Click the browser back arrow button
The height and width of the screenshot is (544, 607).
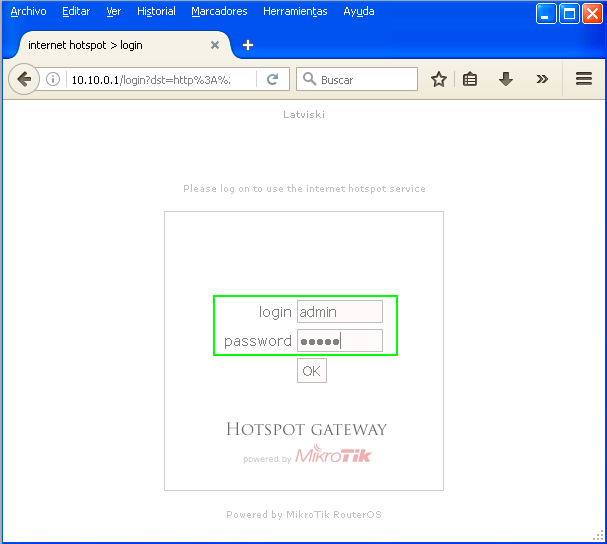tap(23, 79)
